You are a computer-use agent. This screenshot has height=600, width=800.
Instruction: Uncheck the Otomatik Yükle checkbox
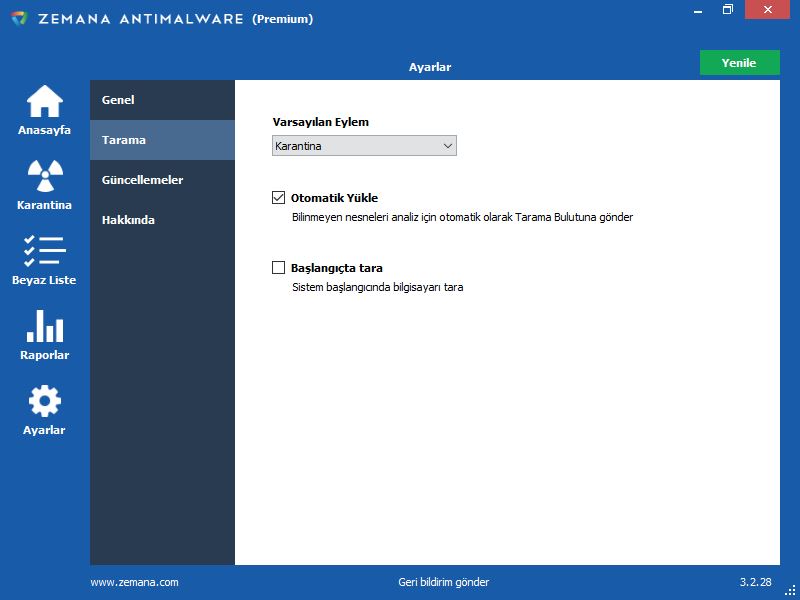click(278, 197)
